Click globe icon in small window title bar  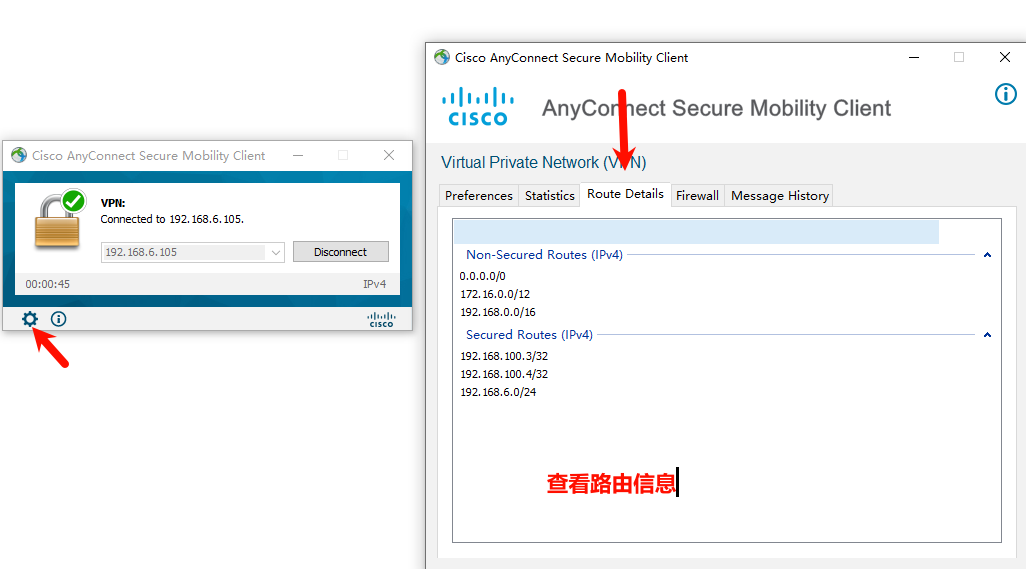(x=19, y=155)
